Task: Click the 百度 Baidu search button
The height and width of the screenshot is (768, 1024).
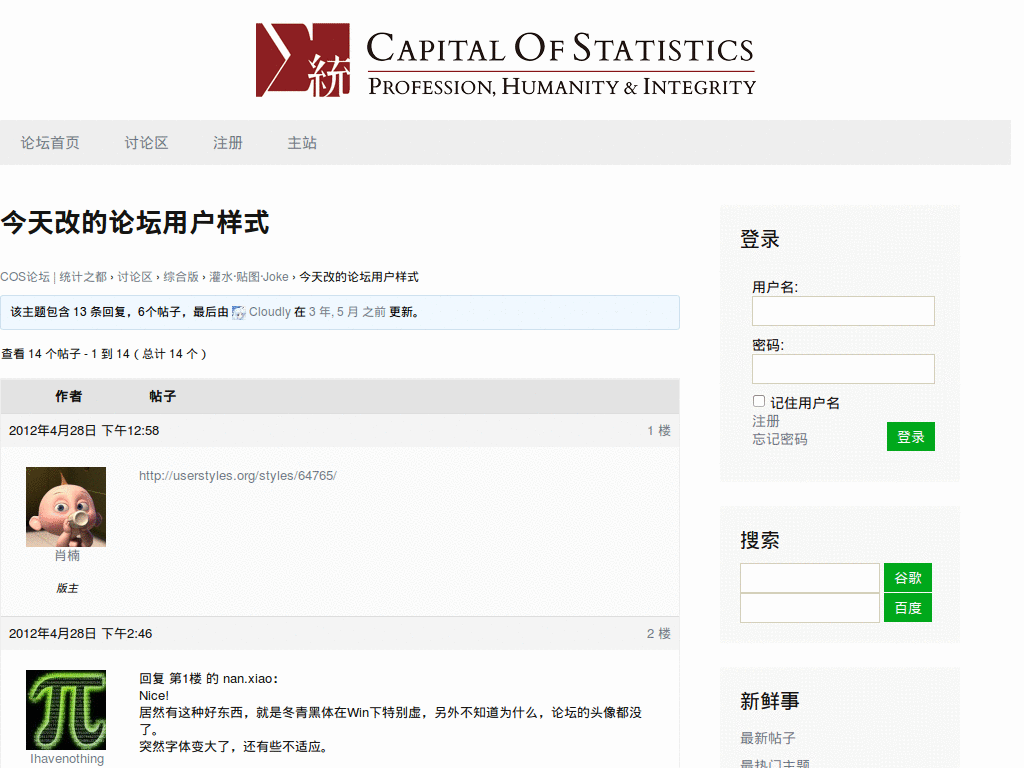Action: pyautogui.click(x=907, y=607)
